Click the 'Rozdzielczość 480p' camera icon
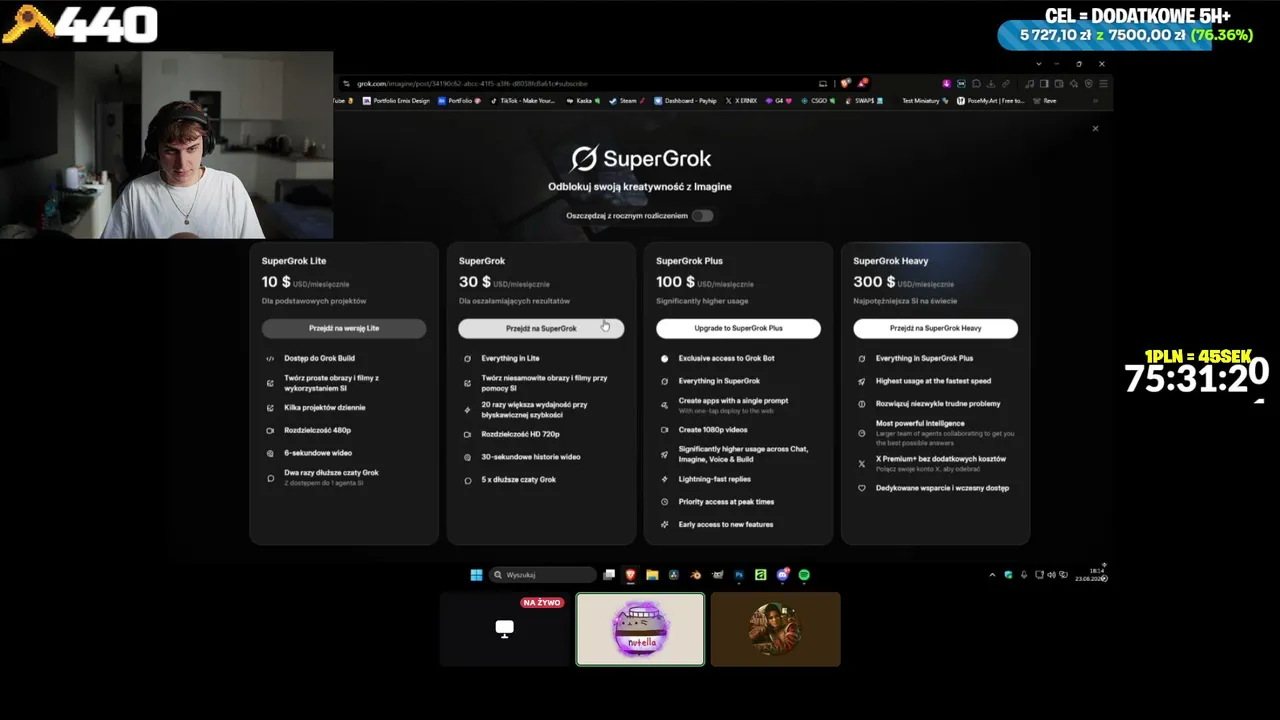Image resolution: width=1280 pixels, height=720 pixels. [x=270, y=431]
